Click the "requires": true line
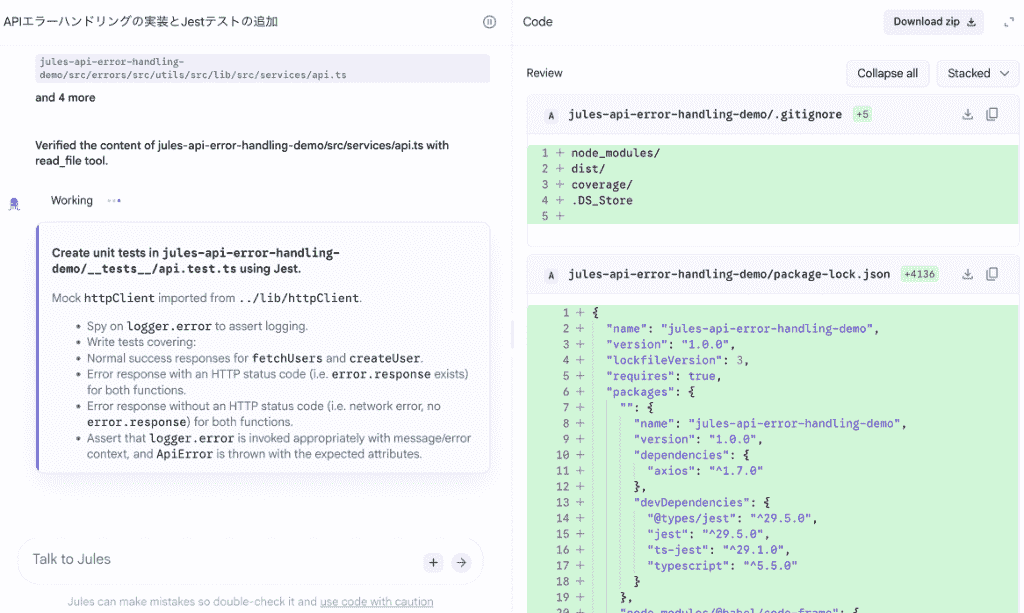 point(773,376)
